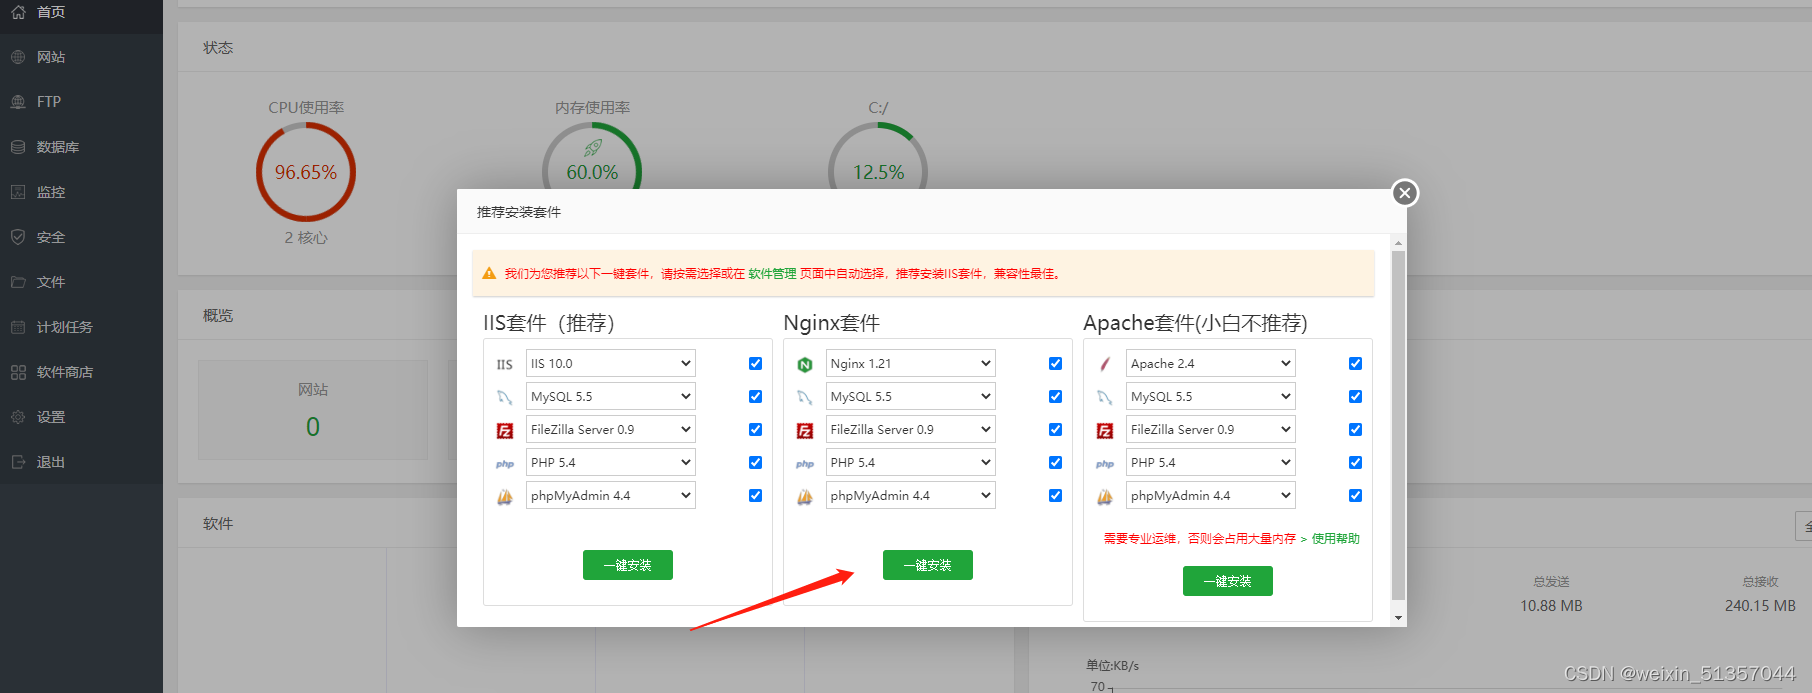Open the PHP 5.4 dropdown in the IIS suite
Viewport: 1812px width, 693px height.
tap(611, 462)
